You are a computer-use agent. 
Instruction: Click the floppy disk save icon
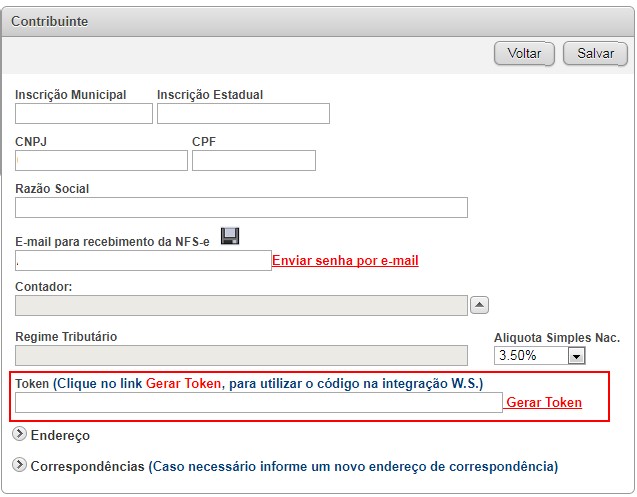[230, 236]
